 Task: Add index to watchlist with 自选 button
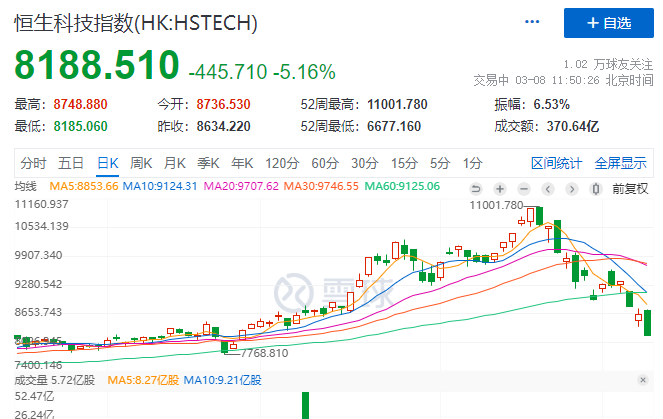(608, 23)
